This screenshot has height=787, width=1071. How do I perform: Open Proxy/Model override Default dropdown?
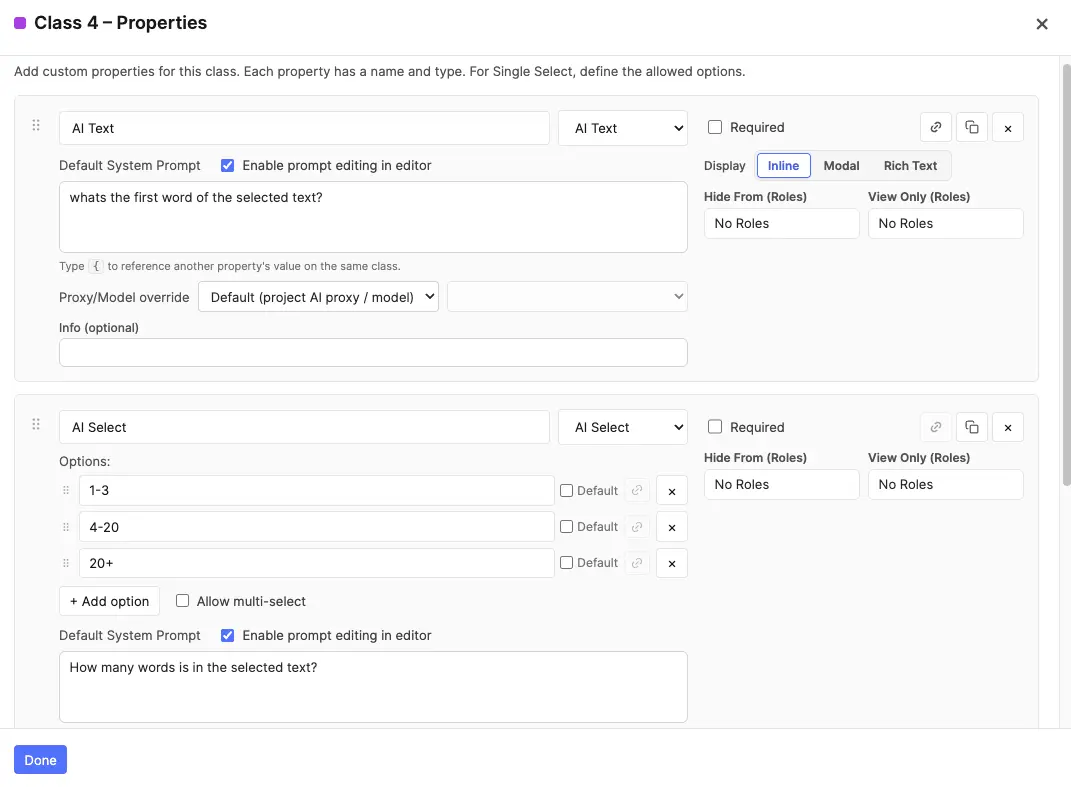(x=318, y=296)
